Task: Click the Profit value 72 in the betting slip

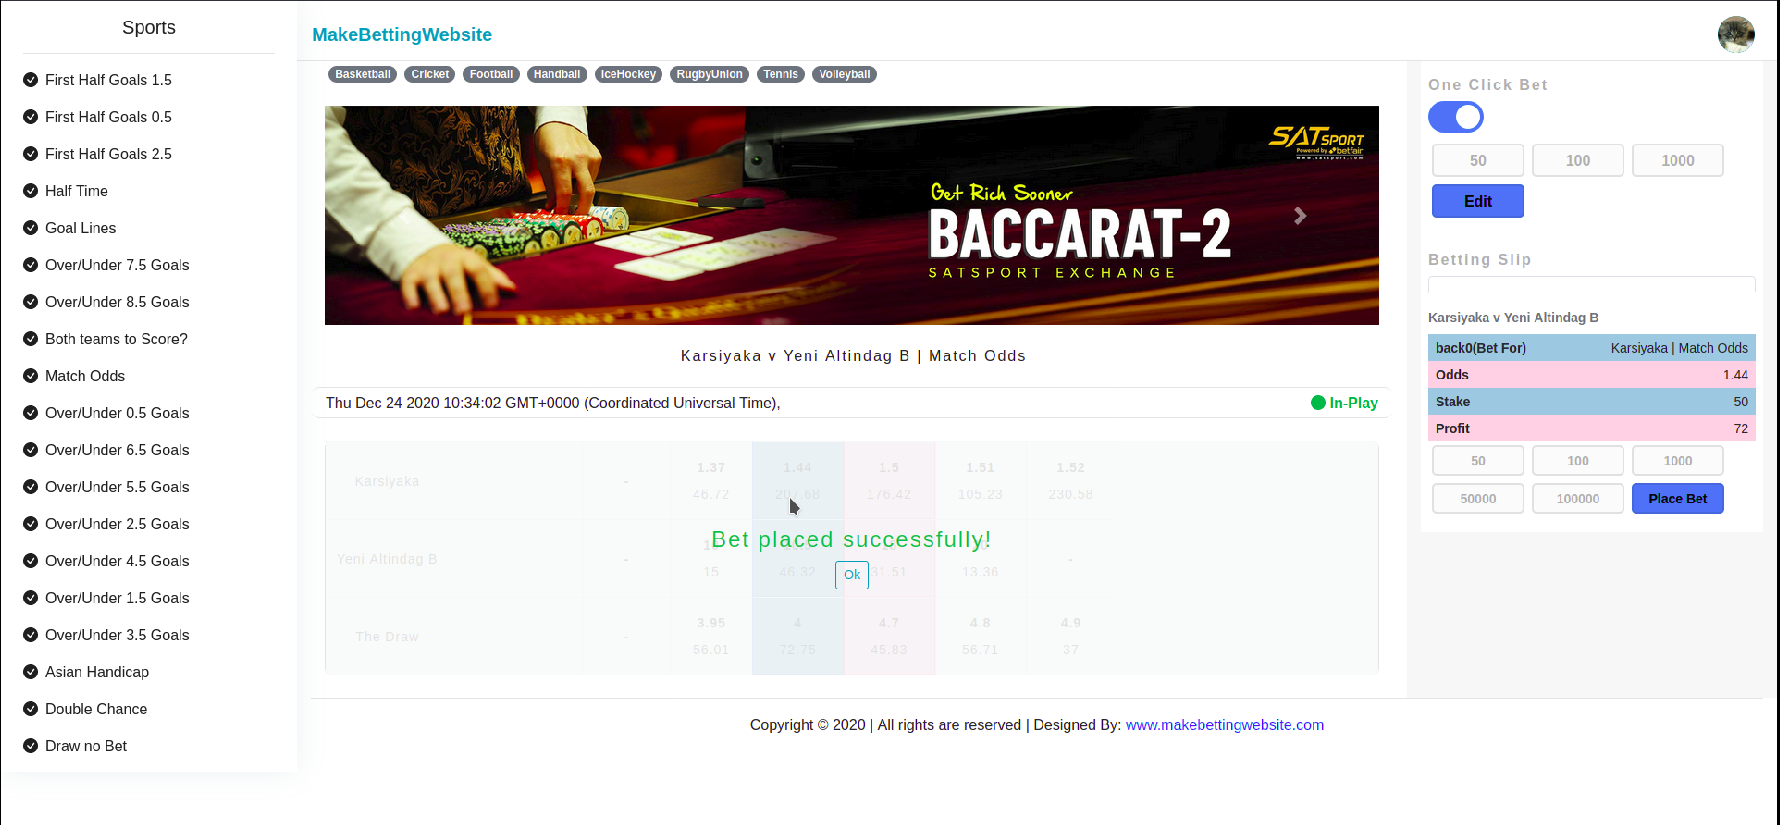Action: 1741,429
